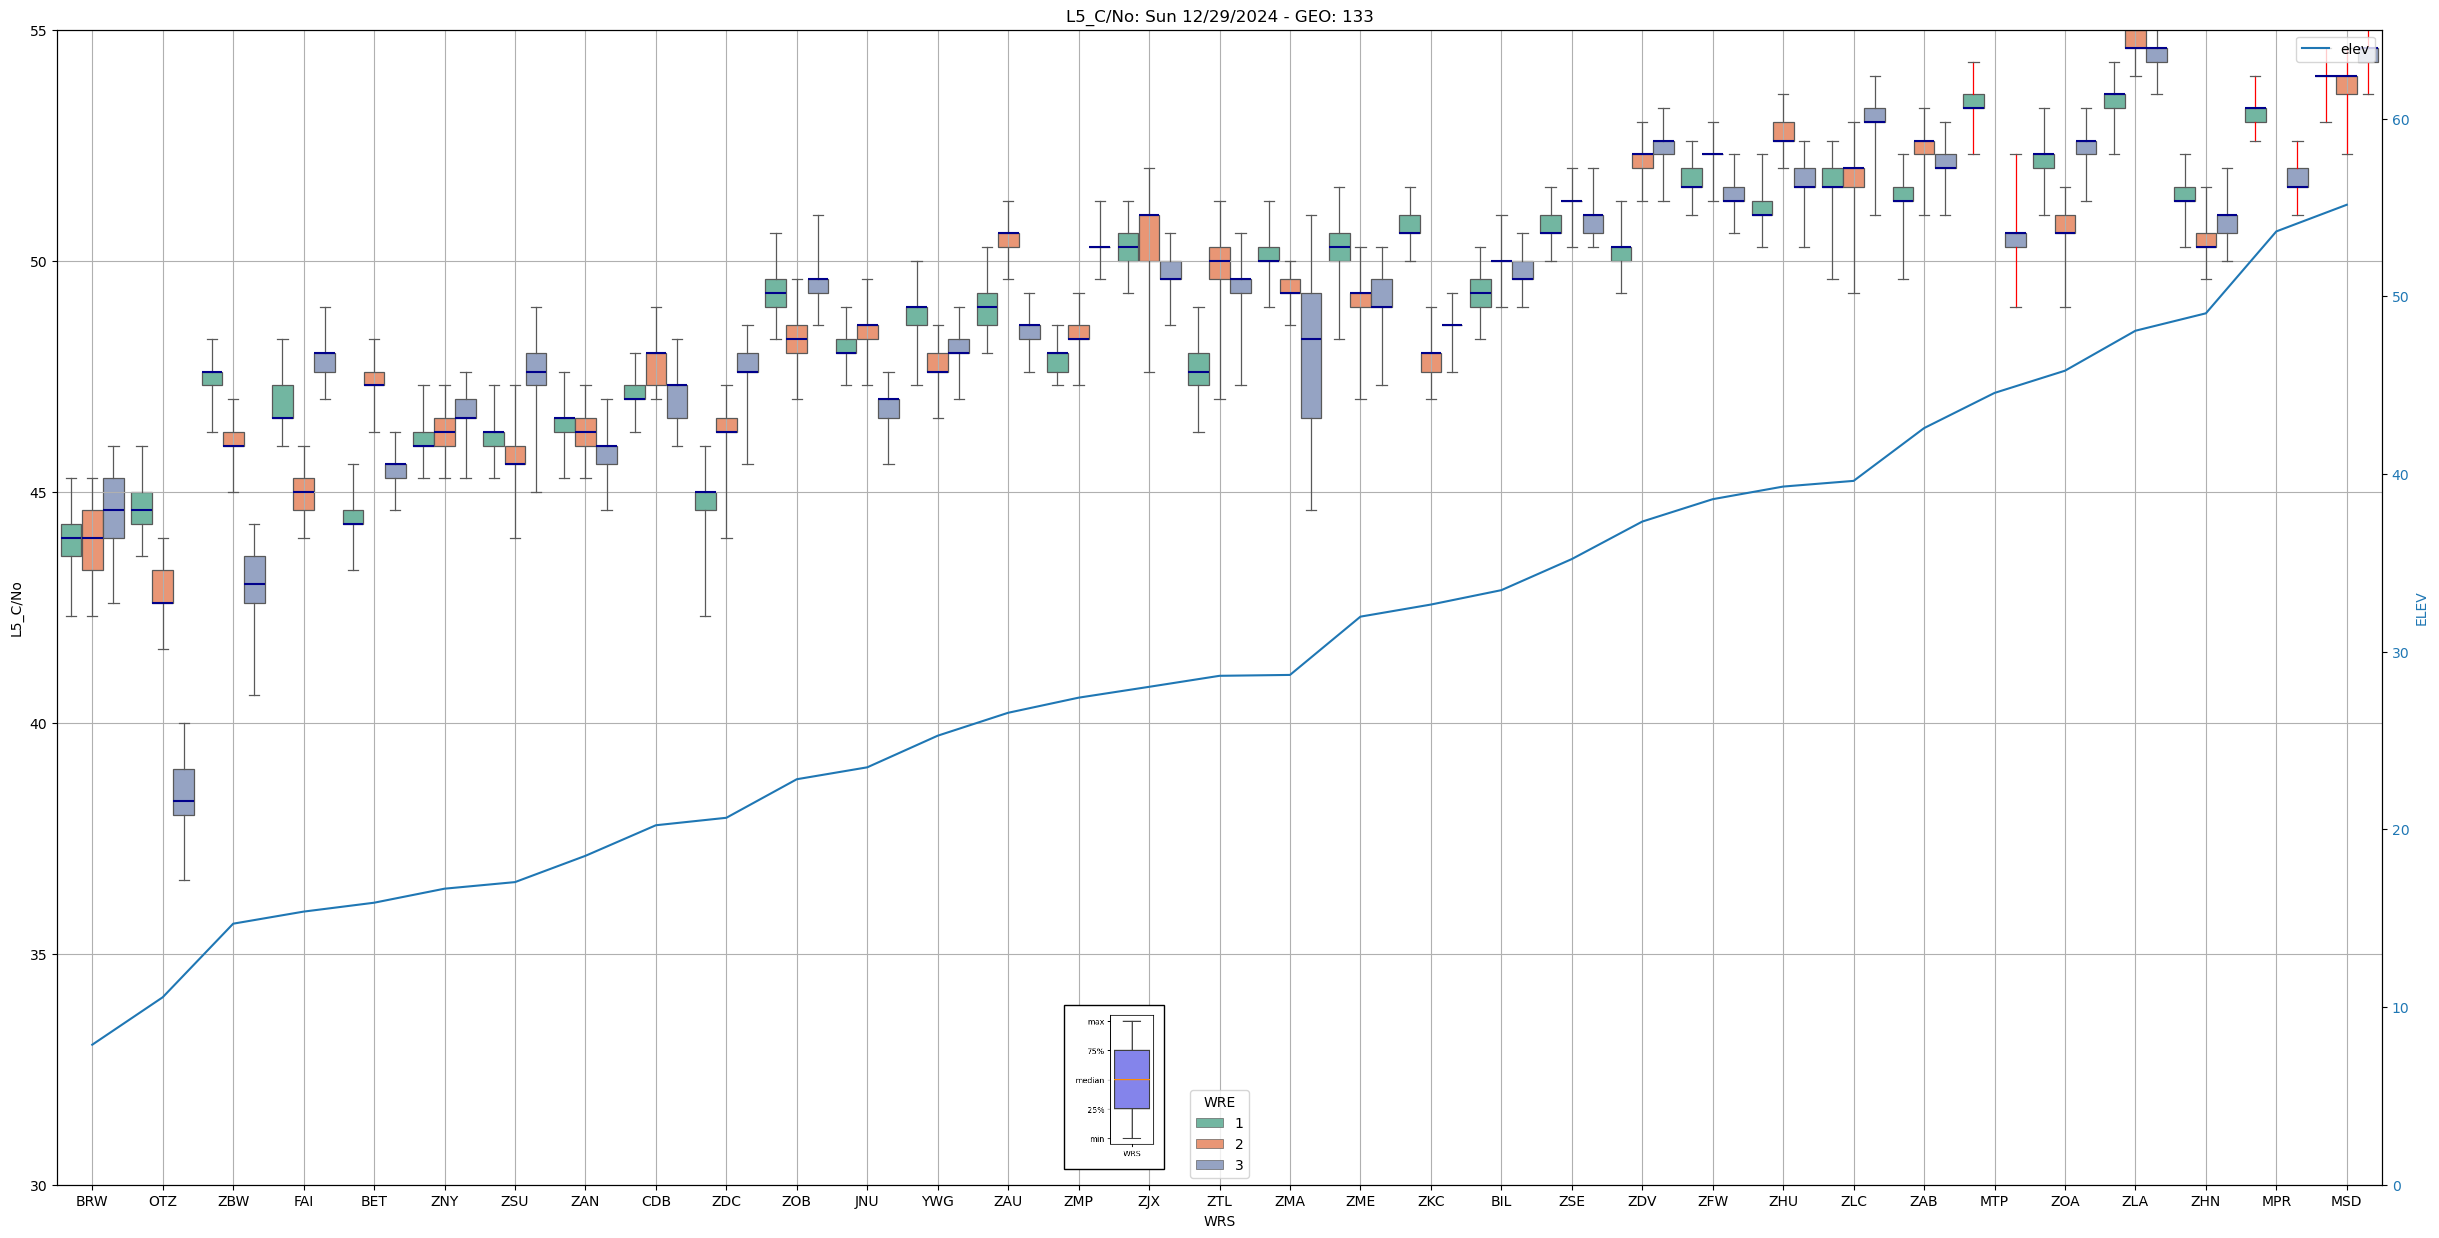Click the ELEV right axis label
This screenshot has height=1238, width=2439.
pyautogui.click(x=2421, y=609)
